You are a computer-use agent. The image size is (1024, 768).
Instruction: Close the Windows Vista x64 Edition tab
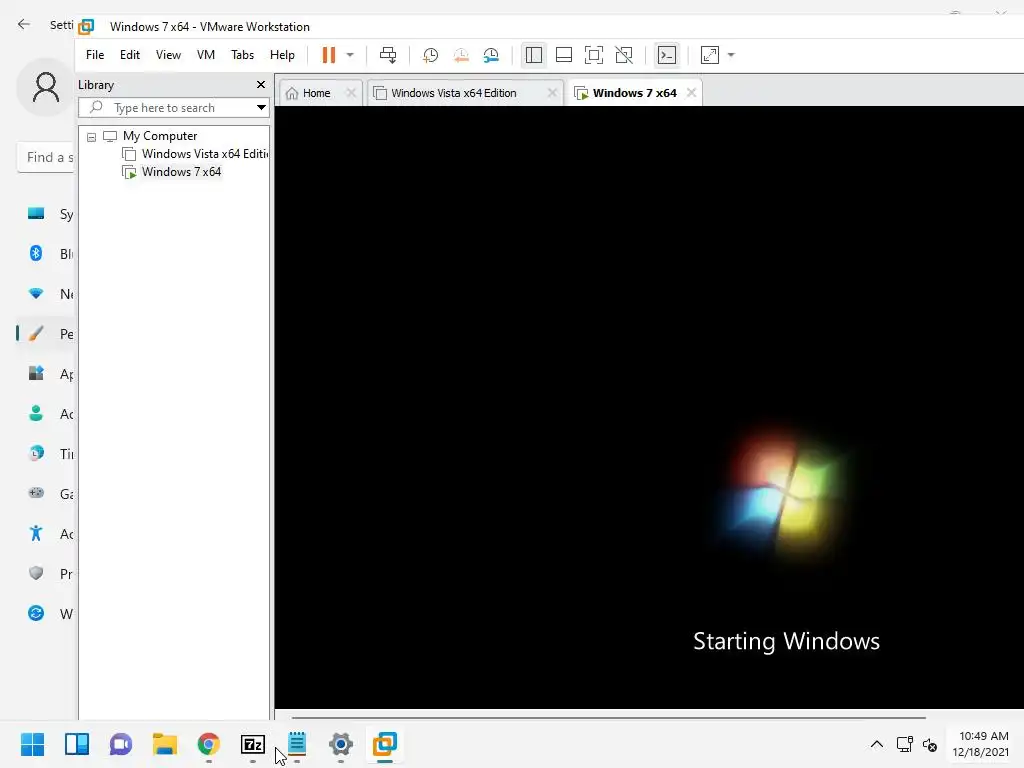pyautogui.click(x=552, y=93)
